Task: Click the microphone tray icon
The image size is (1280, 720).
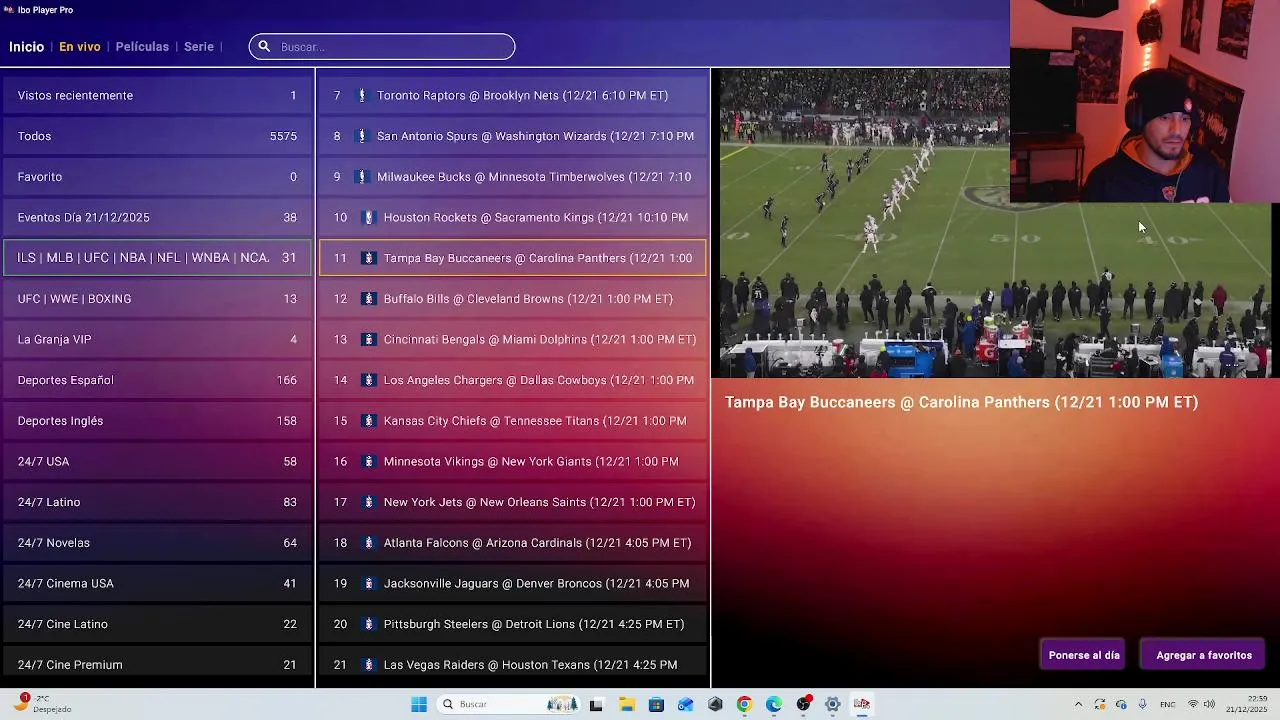Action: tap(1142, 705)
